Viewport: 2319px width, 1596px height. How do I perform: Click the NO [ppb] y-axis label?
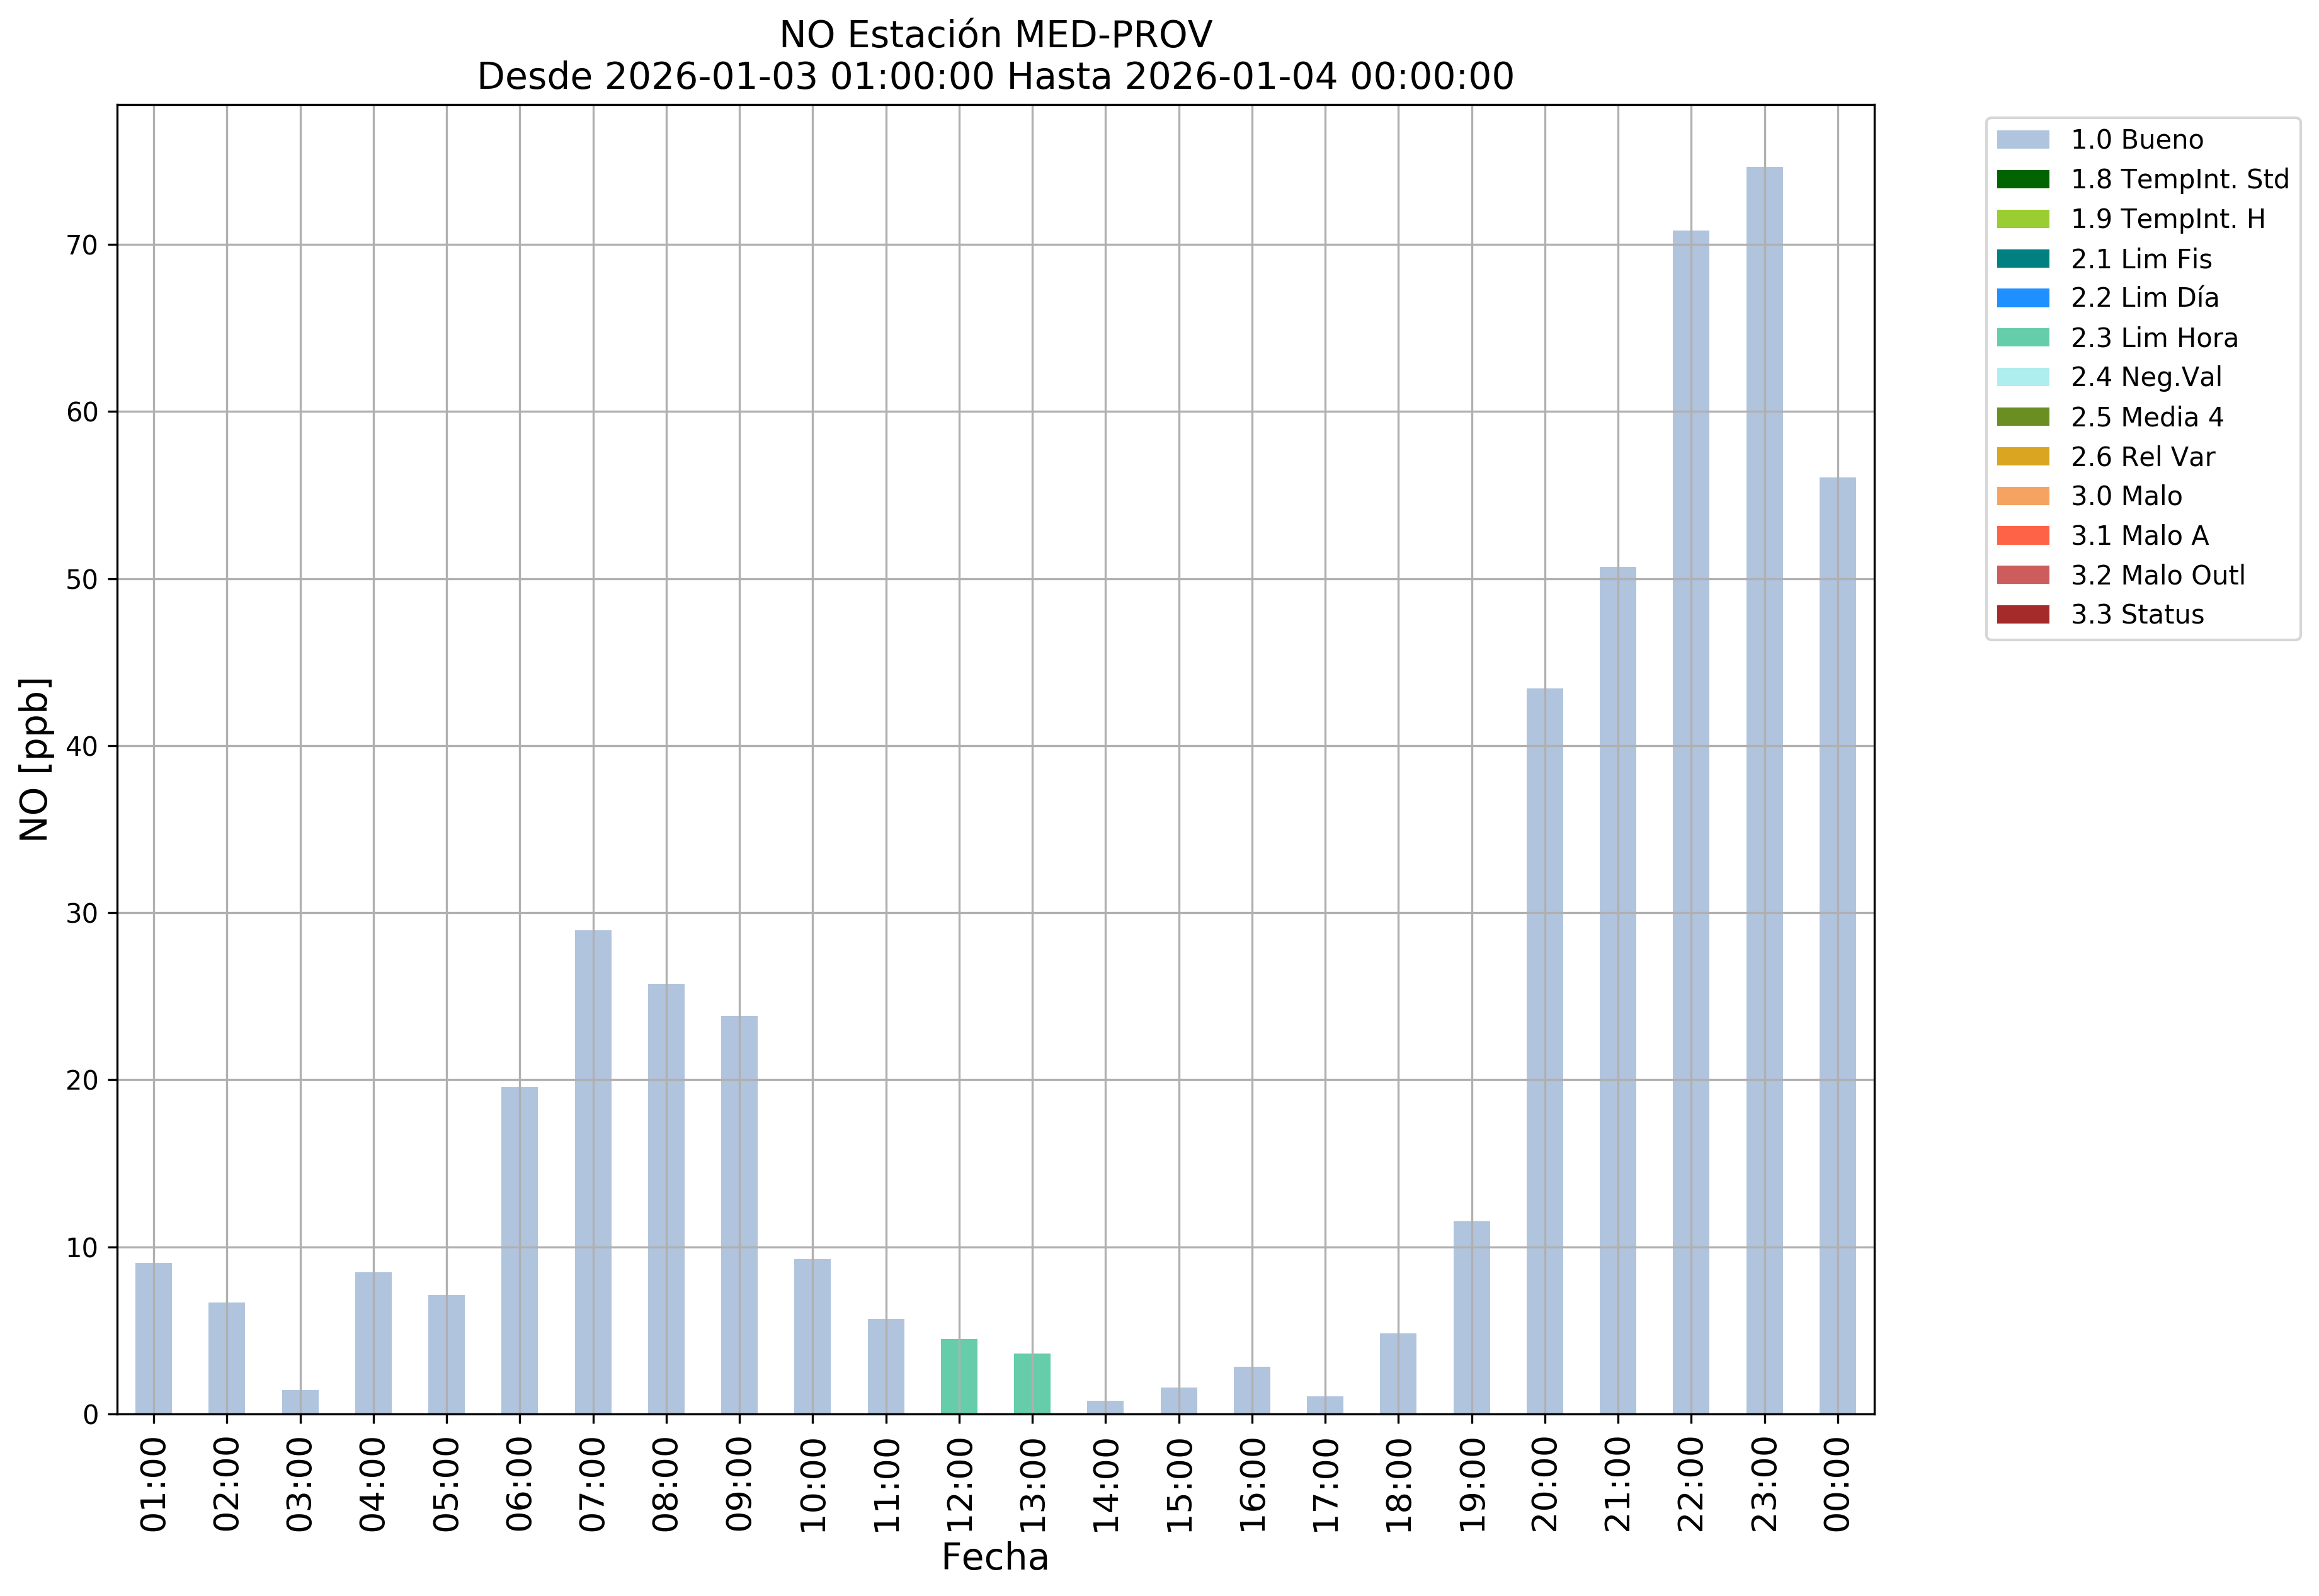click(x=35, y=759)
